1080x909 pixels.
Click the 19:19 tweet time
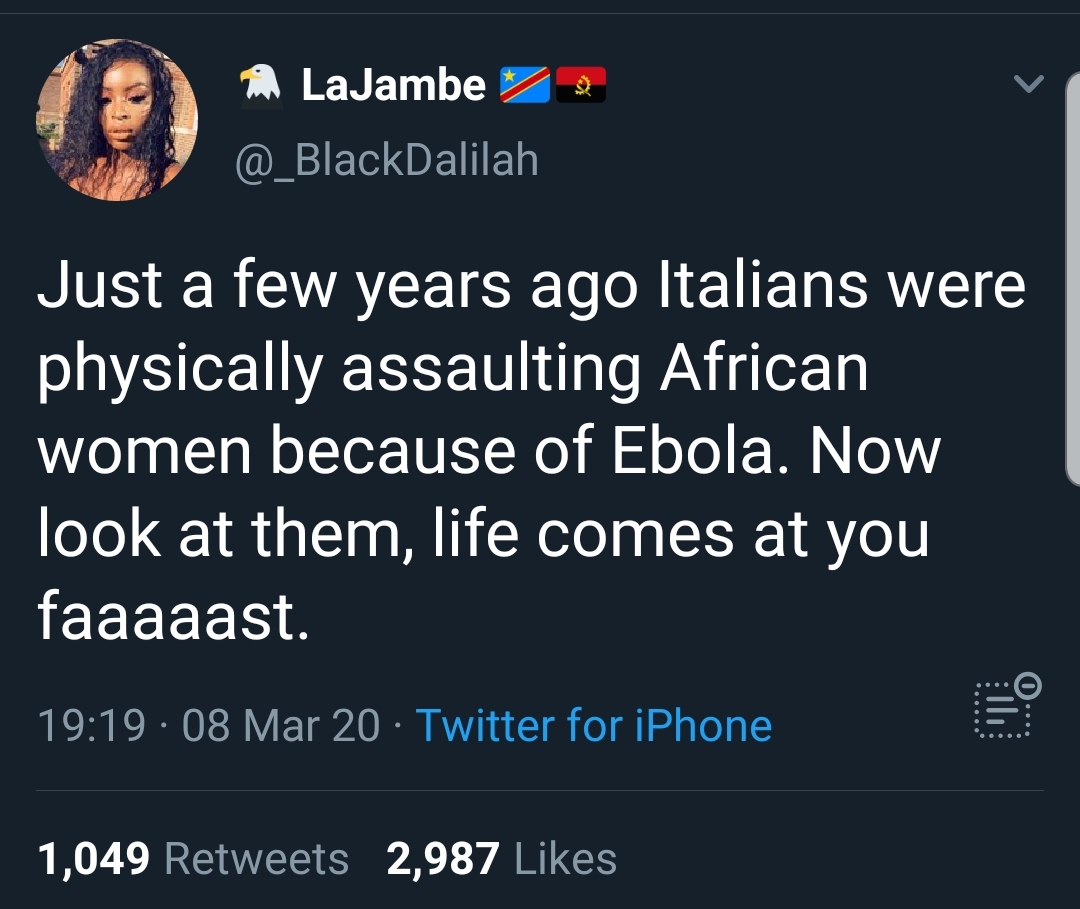[x=92, y=725]
